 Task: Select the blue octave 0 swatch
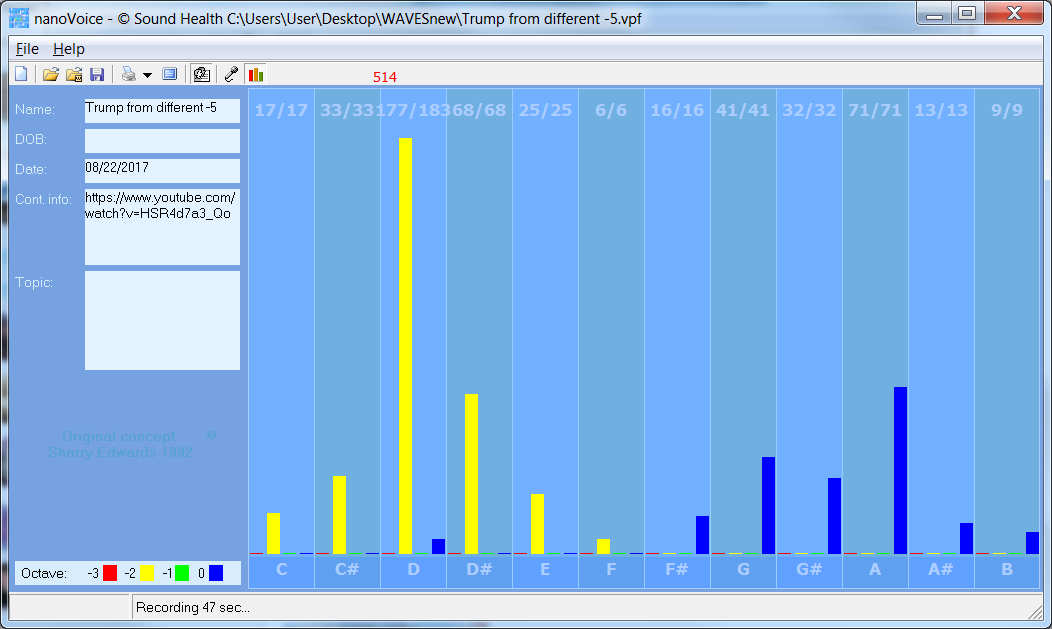pyautogui.click(x=216, y=573)
